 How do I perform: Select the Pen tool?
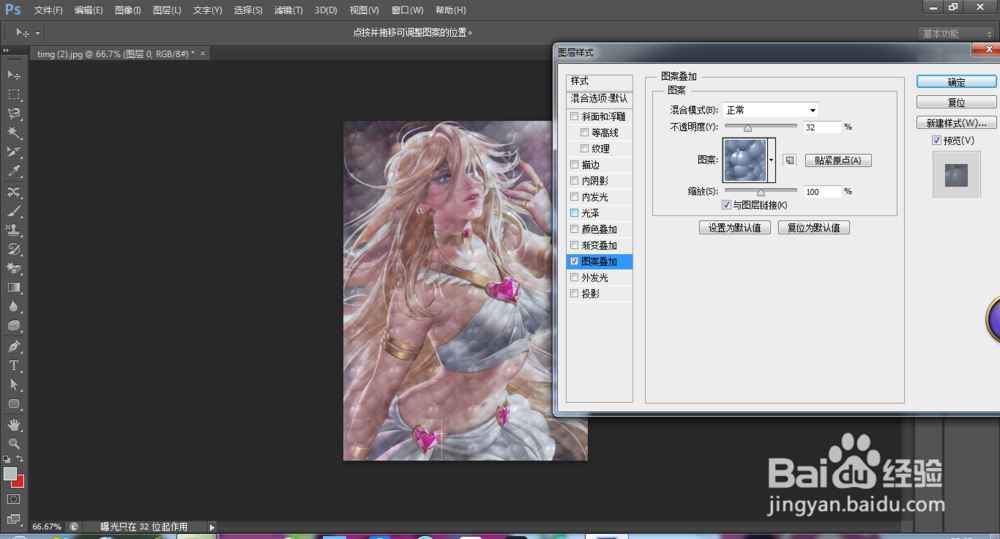[13, 346]
